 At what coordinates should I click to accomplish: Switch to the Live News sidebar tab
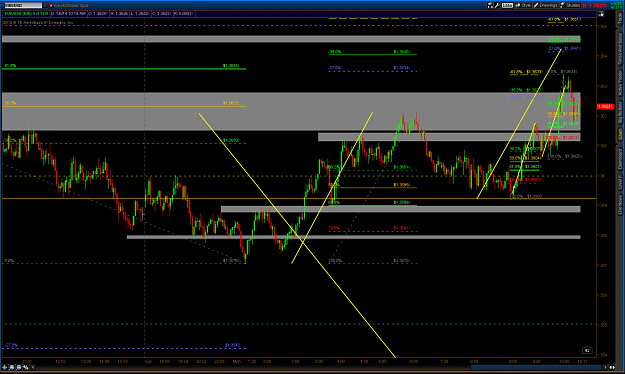(x=620, y=204)
